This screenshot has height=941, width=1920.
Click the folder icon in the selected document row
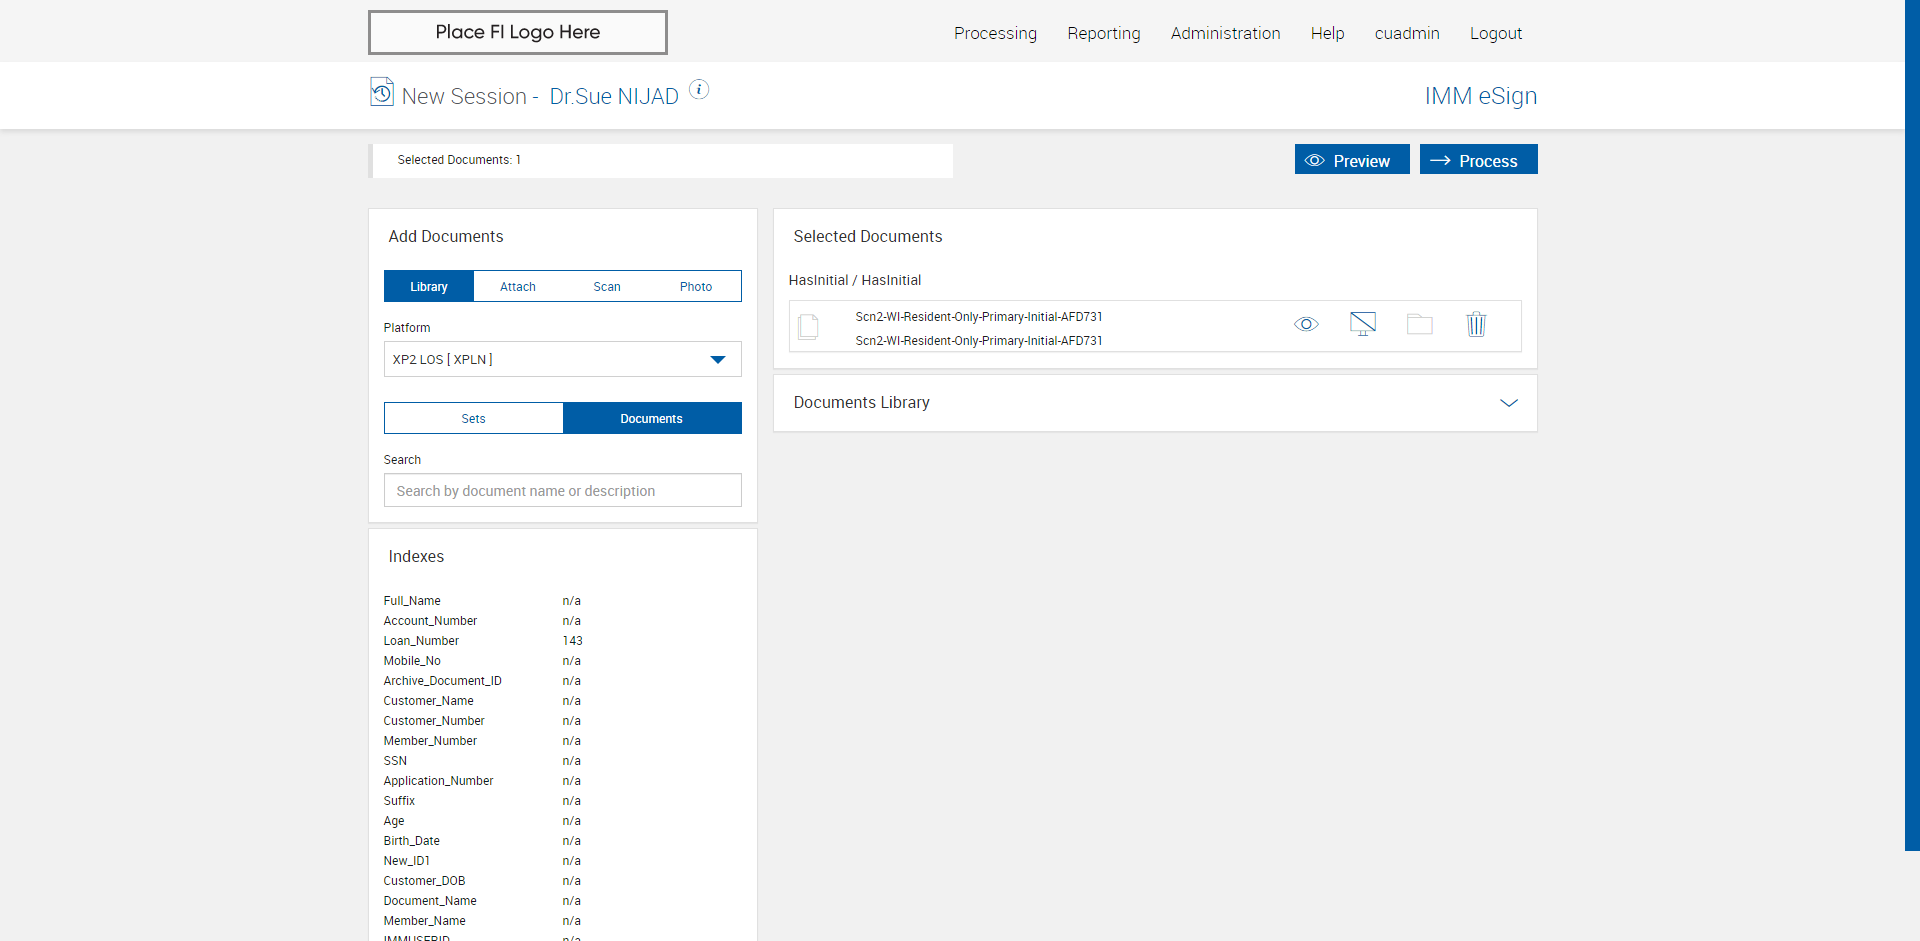[1419, 324]
